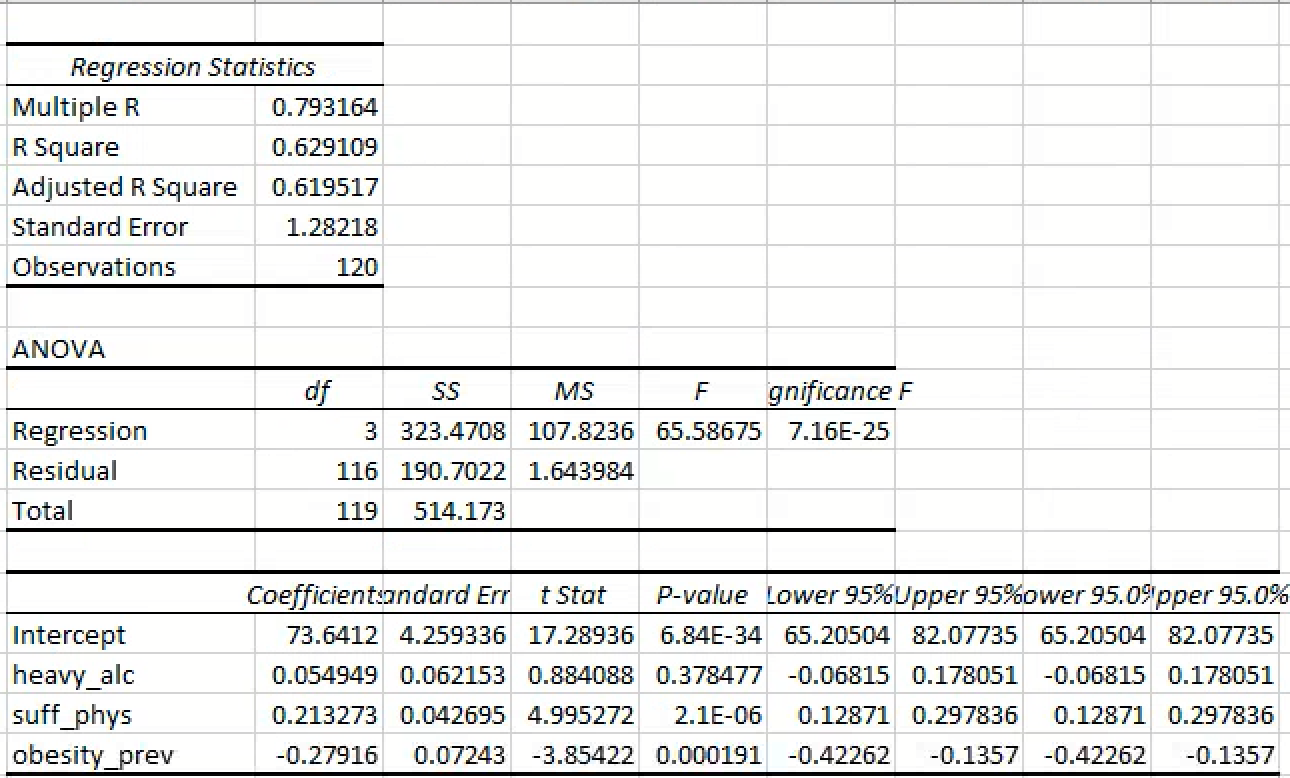Select the Residual SS value 190.7022
1290x778 pixels.
point(453,471)
